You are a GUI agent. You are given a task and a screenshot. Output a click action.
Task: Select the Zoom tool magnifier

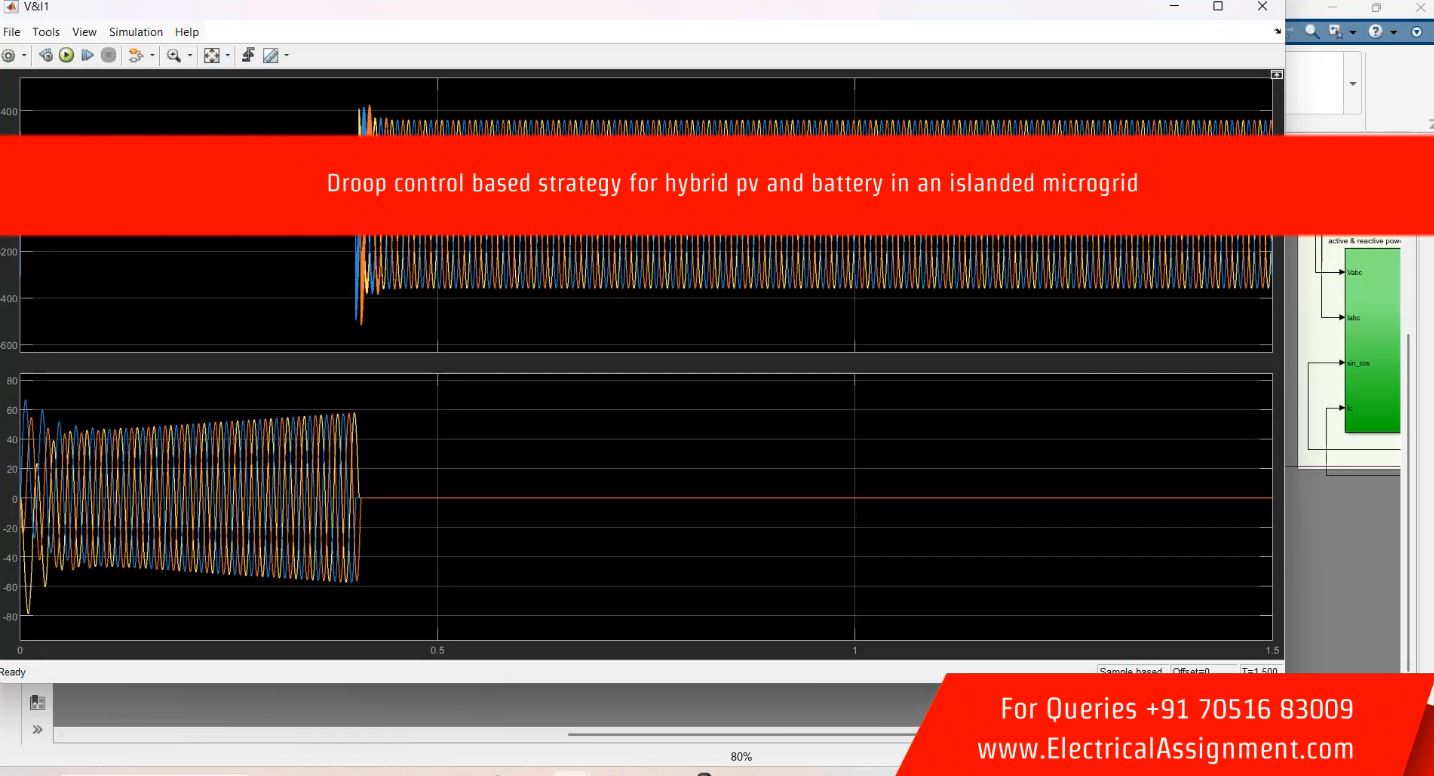click(173, 54)
